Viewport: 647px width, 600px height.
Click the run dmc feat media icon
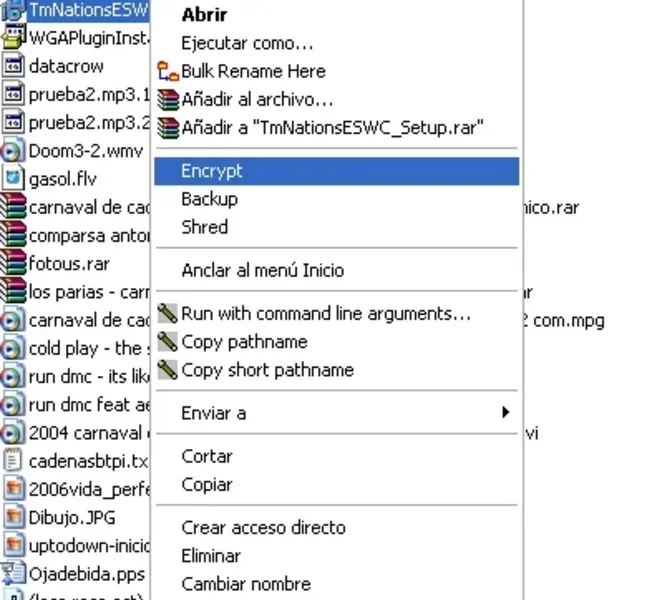point(12,405)
